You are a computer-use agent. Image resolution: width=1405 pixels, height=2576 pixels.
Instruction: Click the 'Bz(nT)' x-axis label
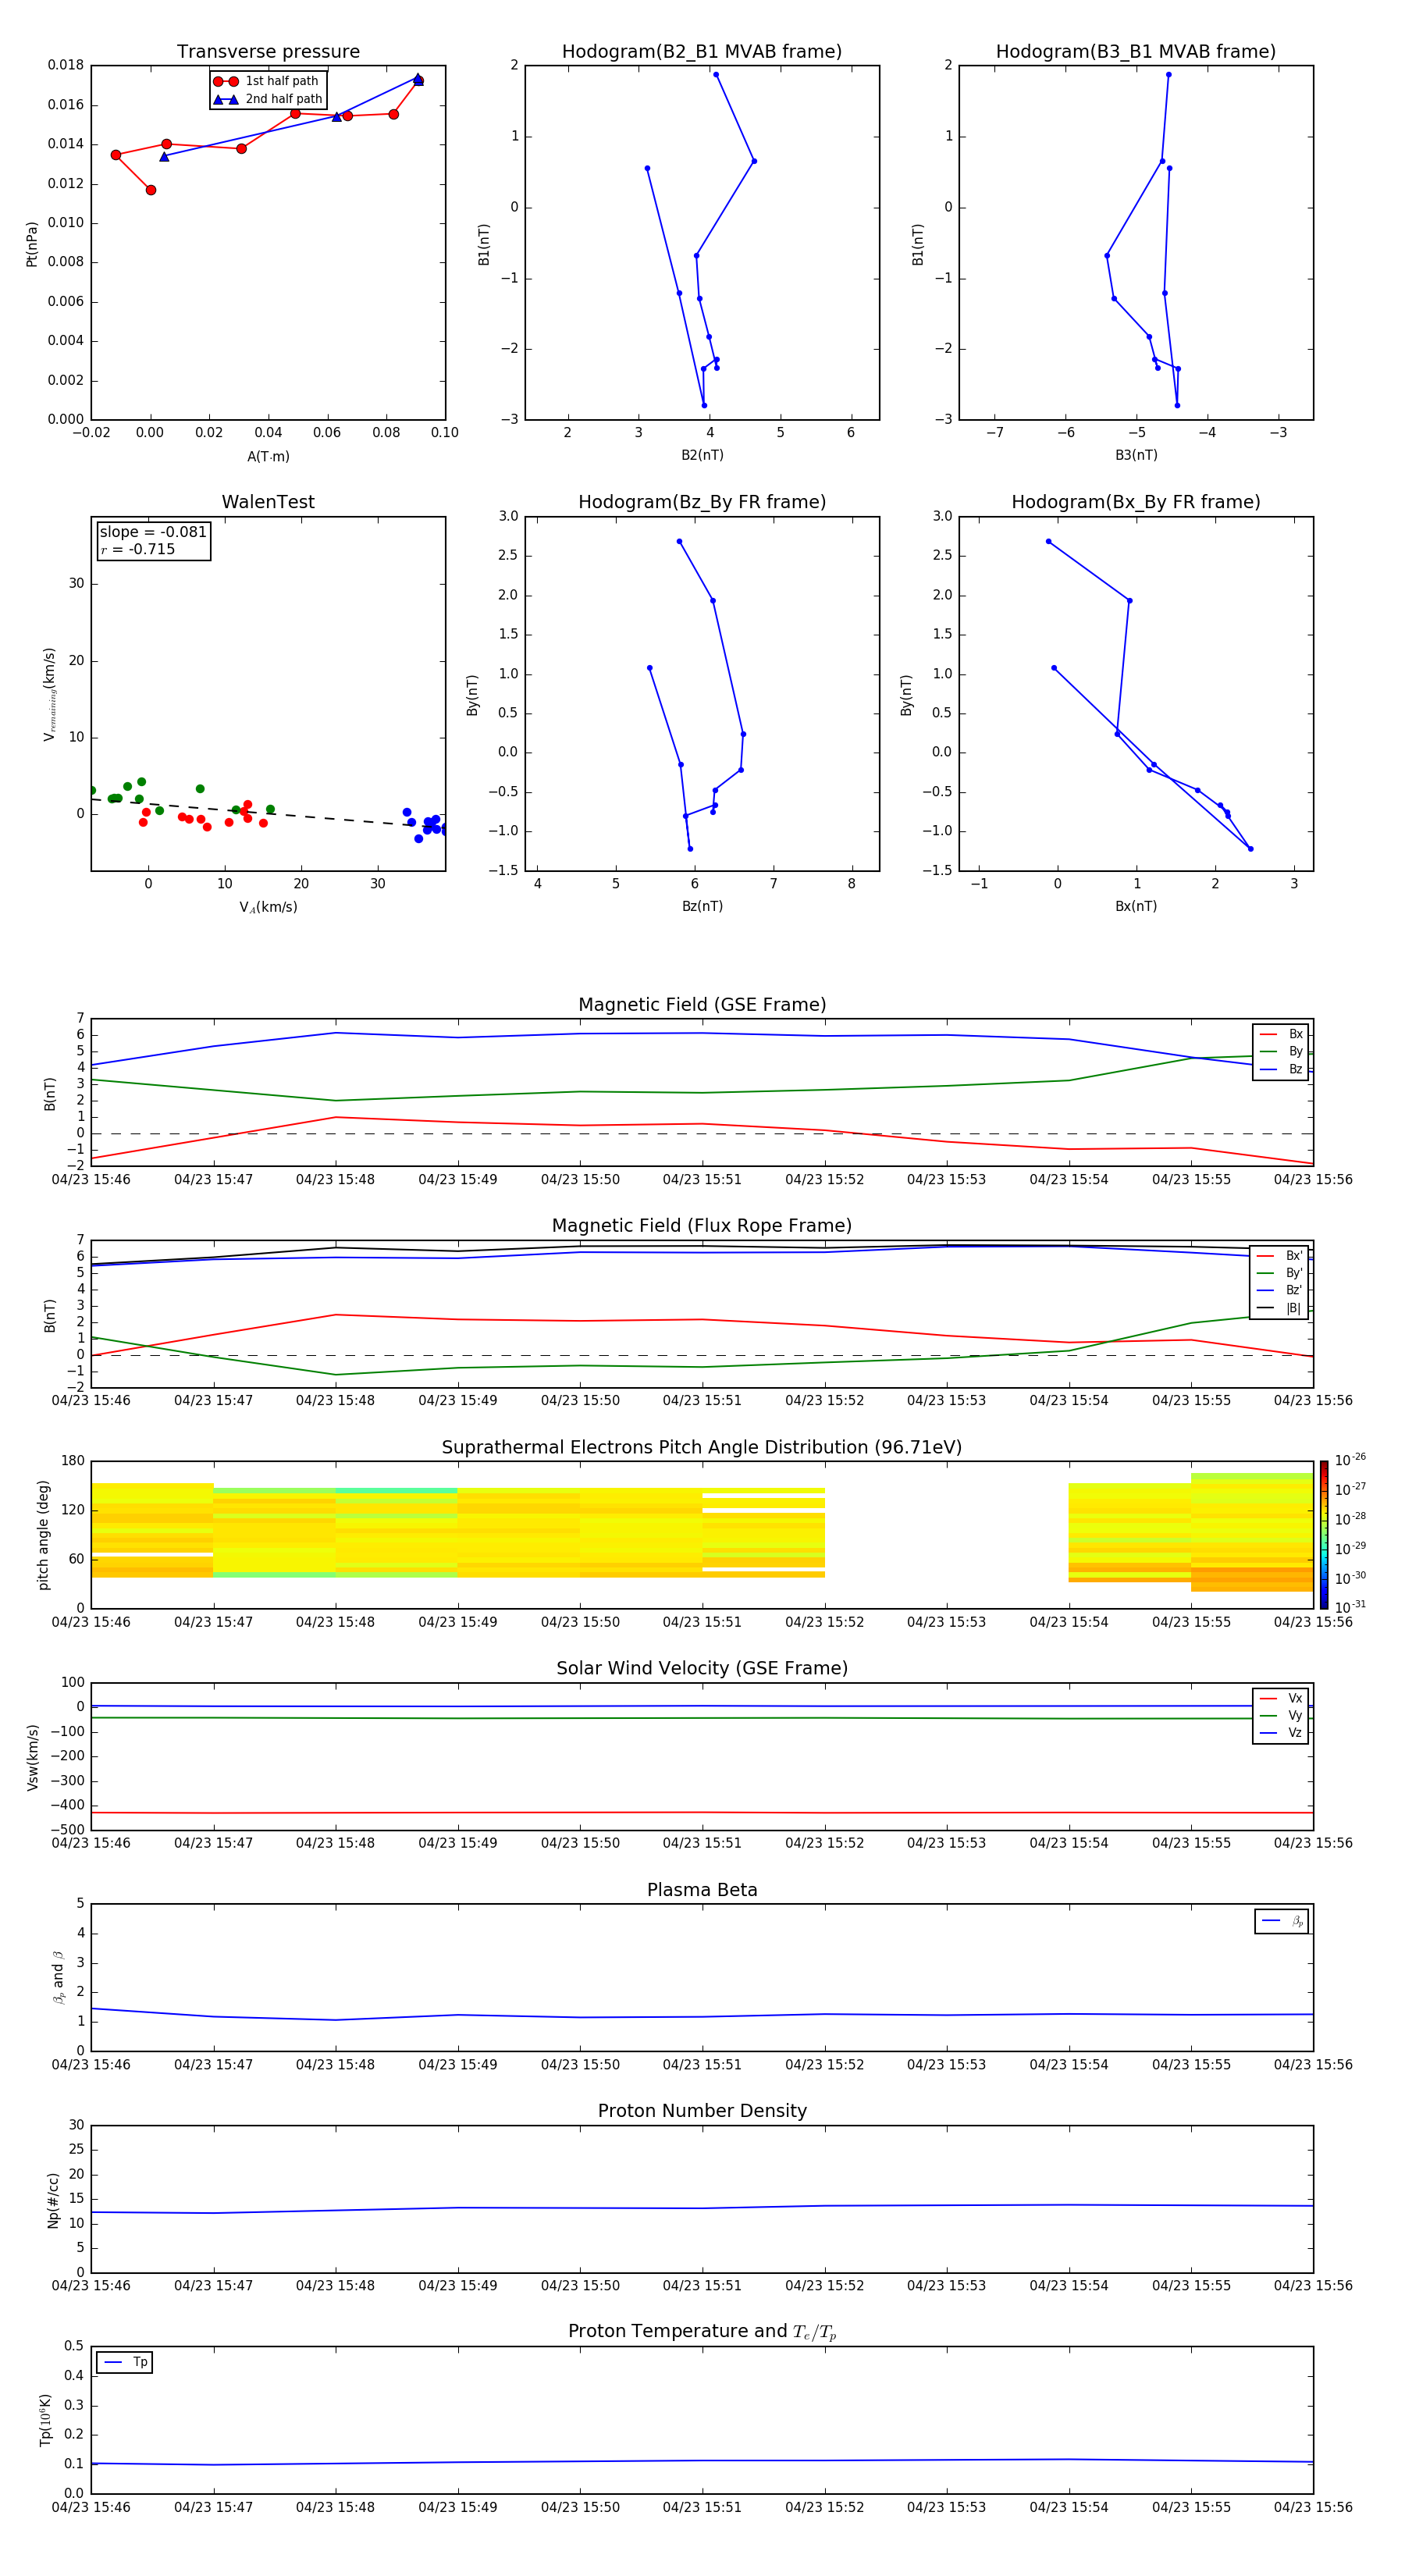coord(702,906)
